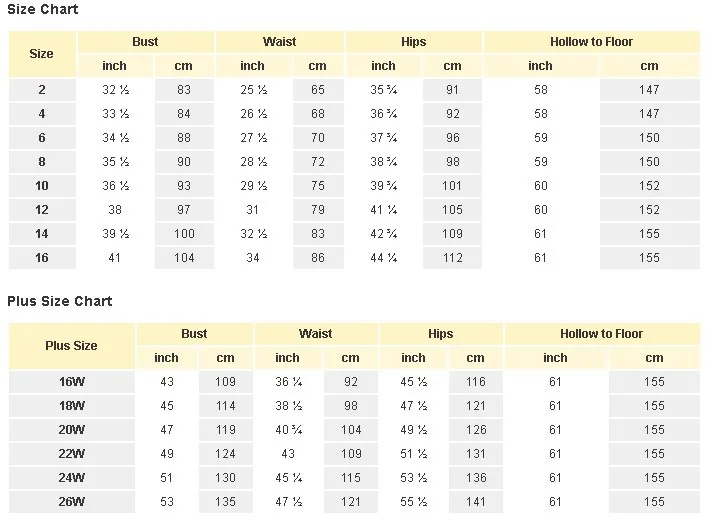Select bust cm value 104 for size 16
The height and width of the screenshot is (522, 717).
(x=184, y=258)
